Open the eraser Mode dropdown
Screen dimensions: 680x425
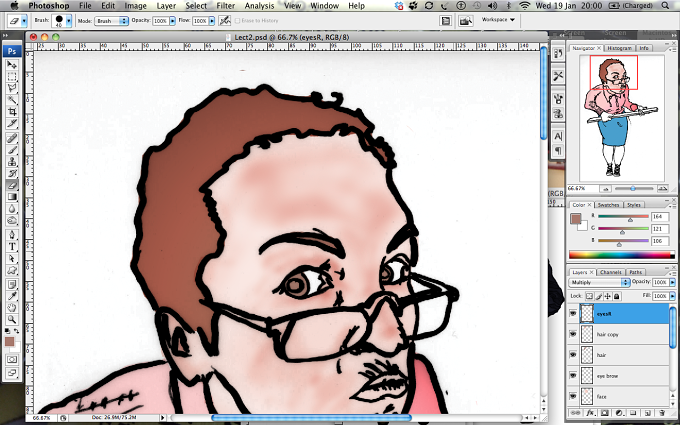[111, 21]
